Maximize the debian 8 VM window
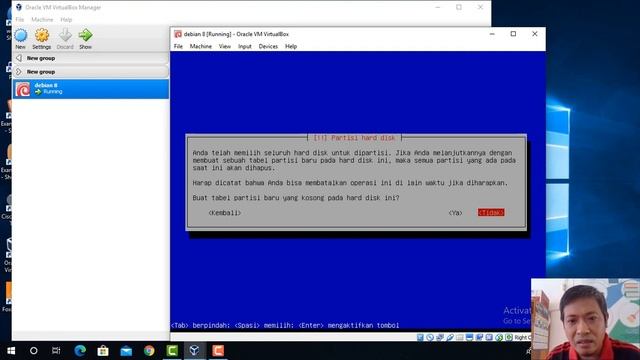Image resolution: width=640 pixels, height=360 pixels. pyautogui.click(x=513, y=34)
